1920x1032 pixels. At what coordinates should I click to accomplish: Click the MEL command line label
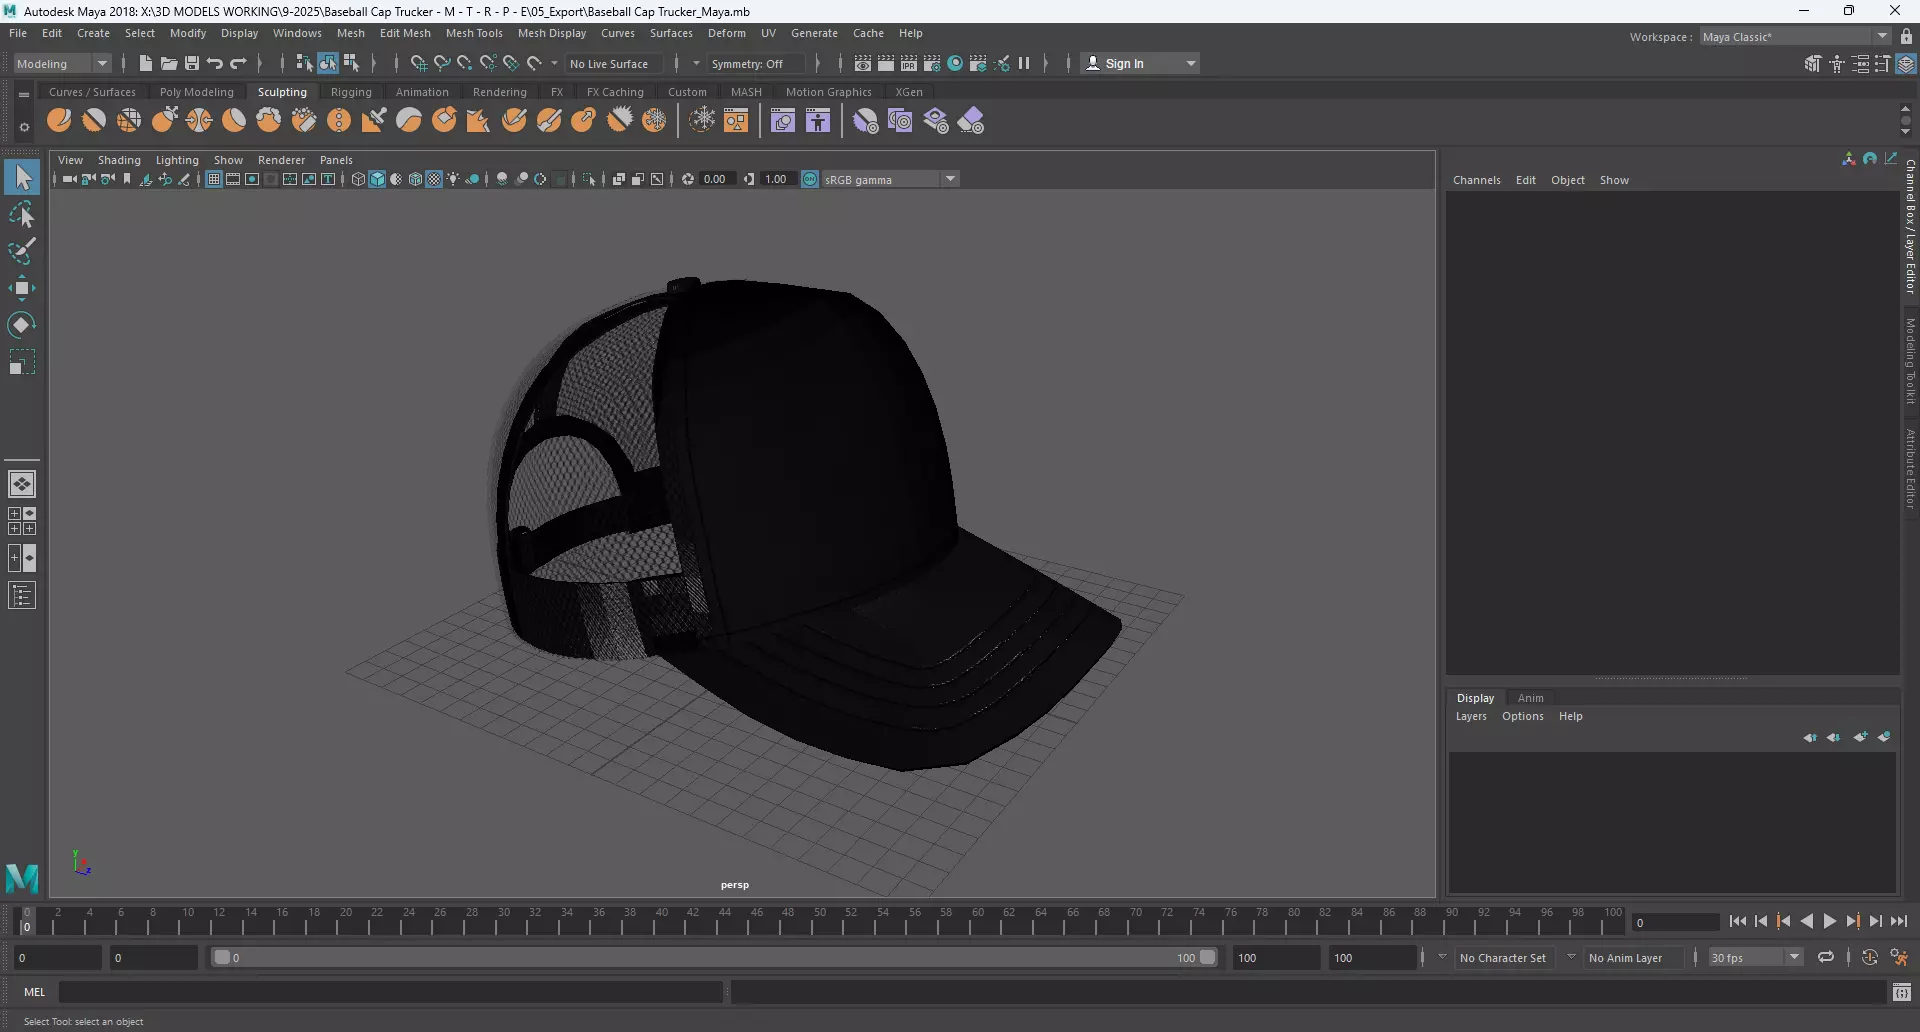click(x=35, y=992)
